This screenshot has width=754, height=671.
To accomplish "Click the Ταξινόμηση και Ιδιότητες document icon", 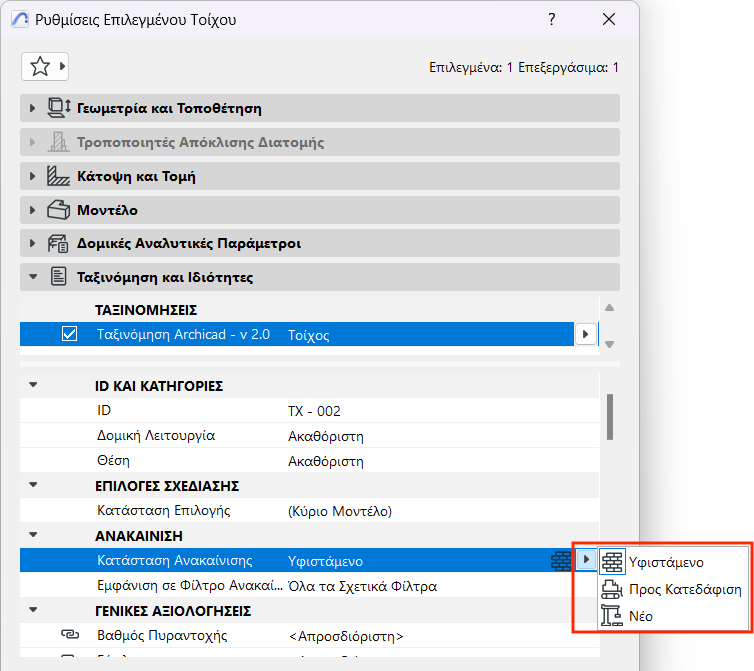I will pos(59,277).
